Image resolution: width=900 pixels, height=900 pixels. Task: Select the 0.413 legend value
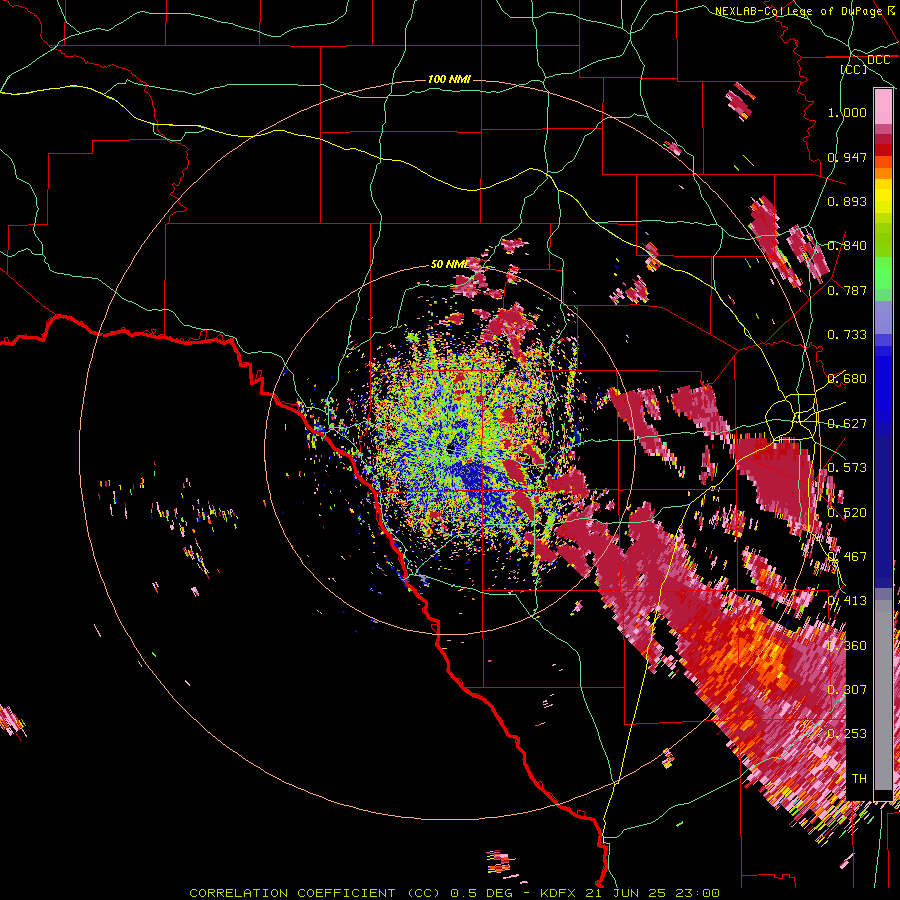click(847, 601)
